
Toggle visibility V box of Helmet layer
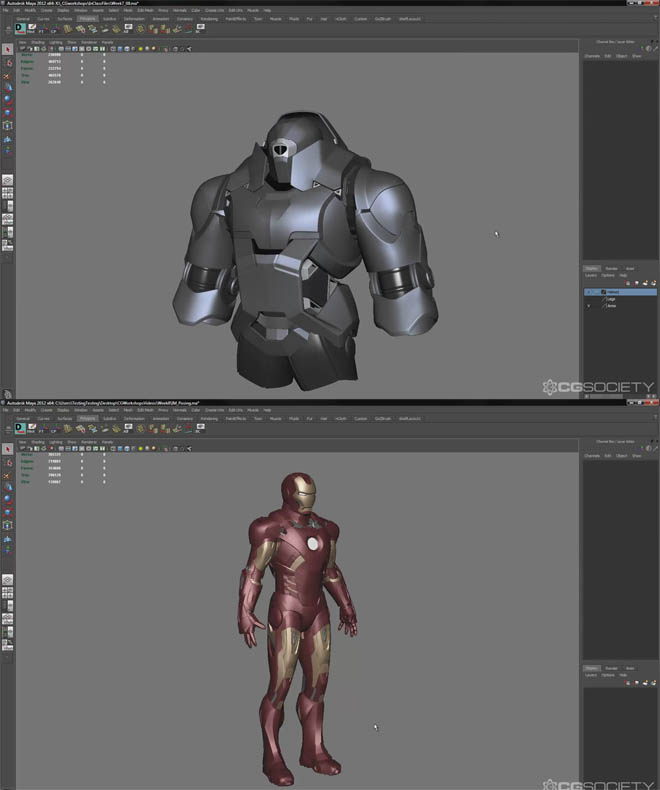(588, 292)
